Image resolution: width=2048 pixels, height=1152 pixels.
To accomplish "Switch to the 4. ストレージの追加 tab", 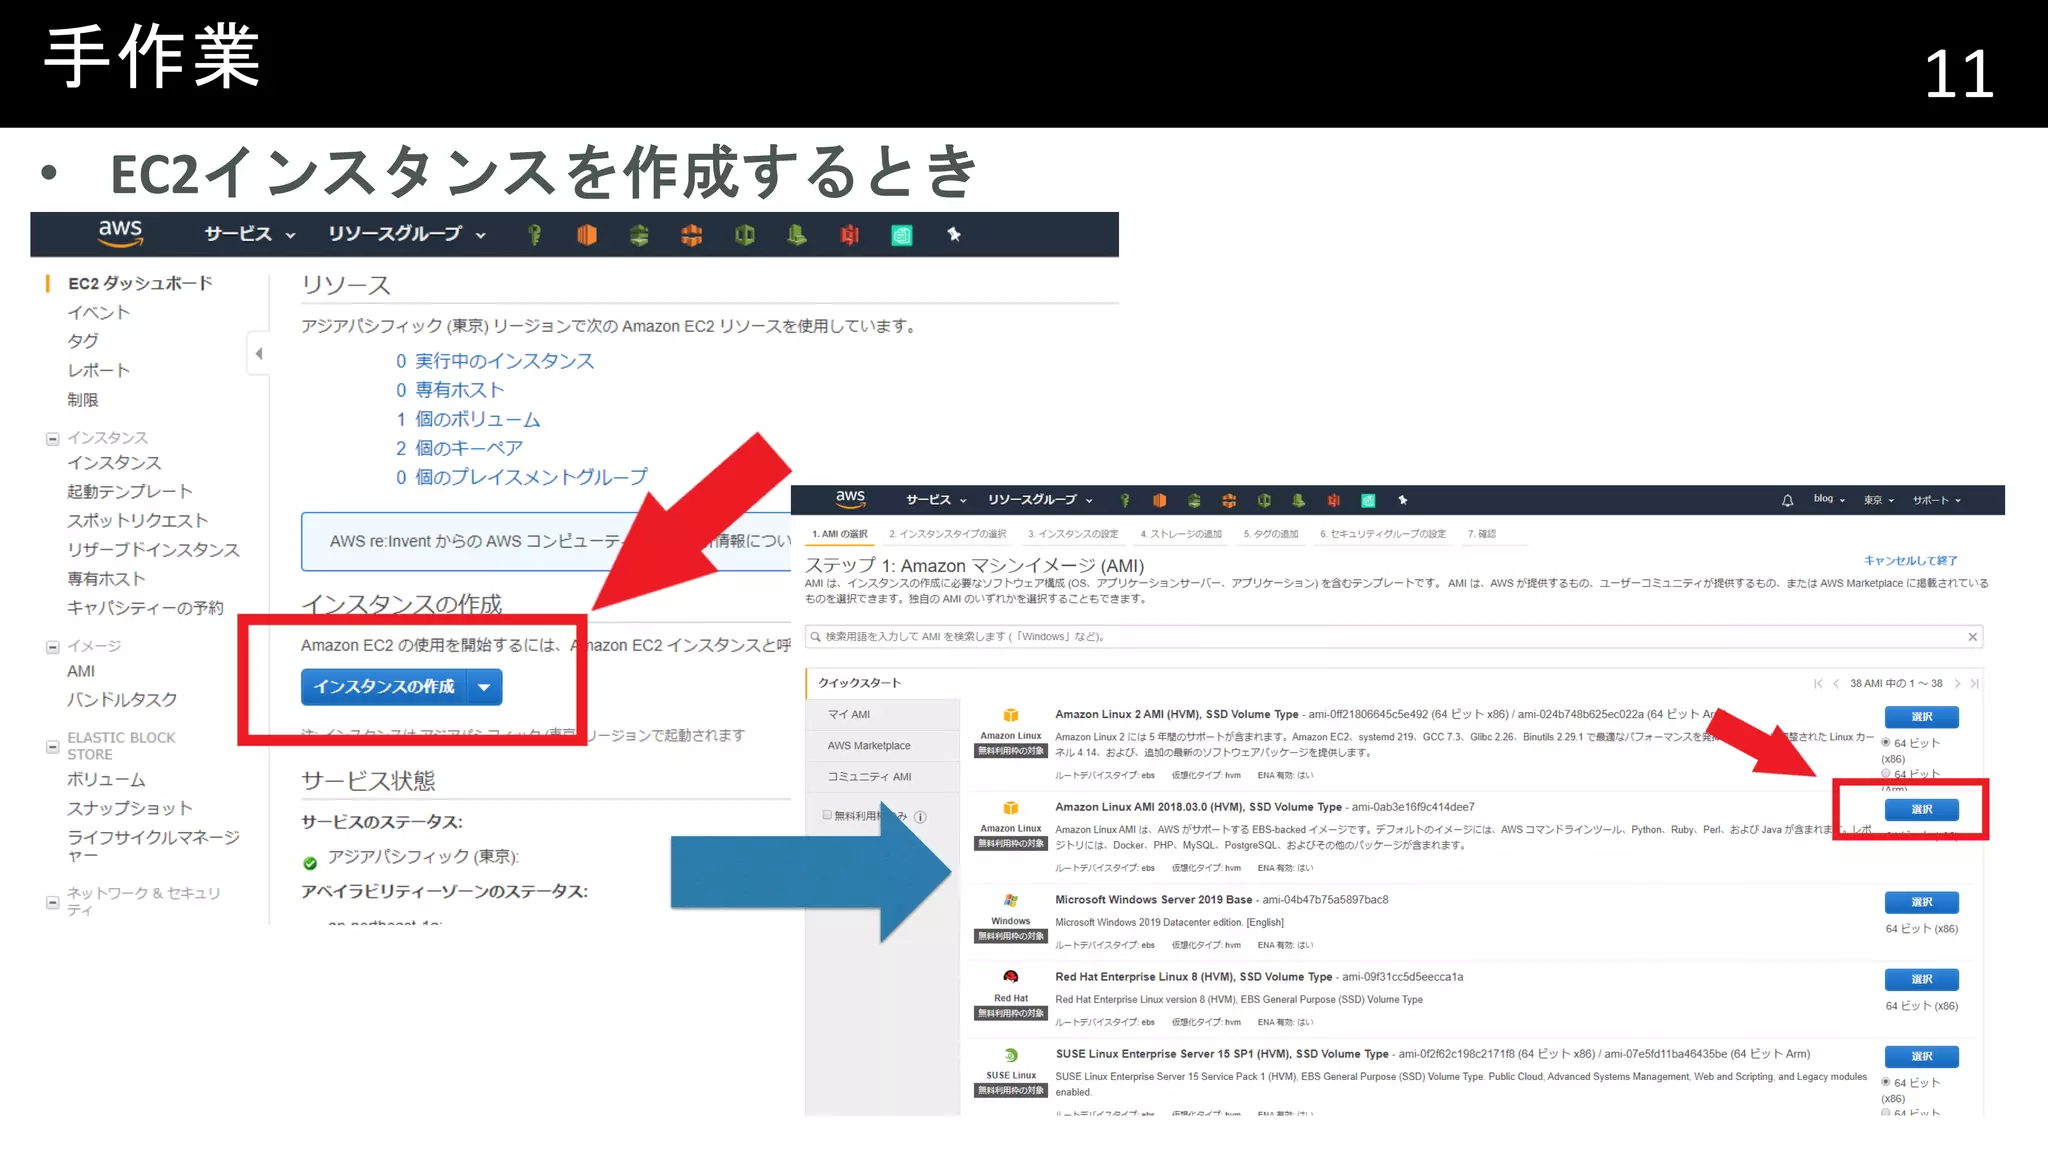I will click(x=1181, y=534).
